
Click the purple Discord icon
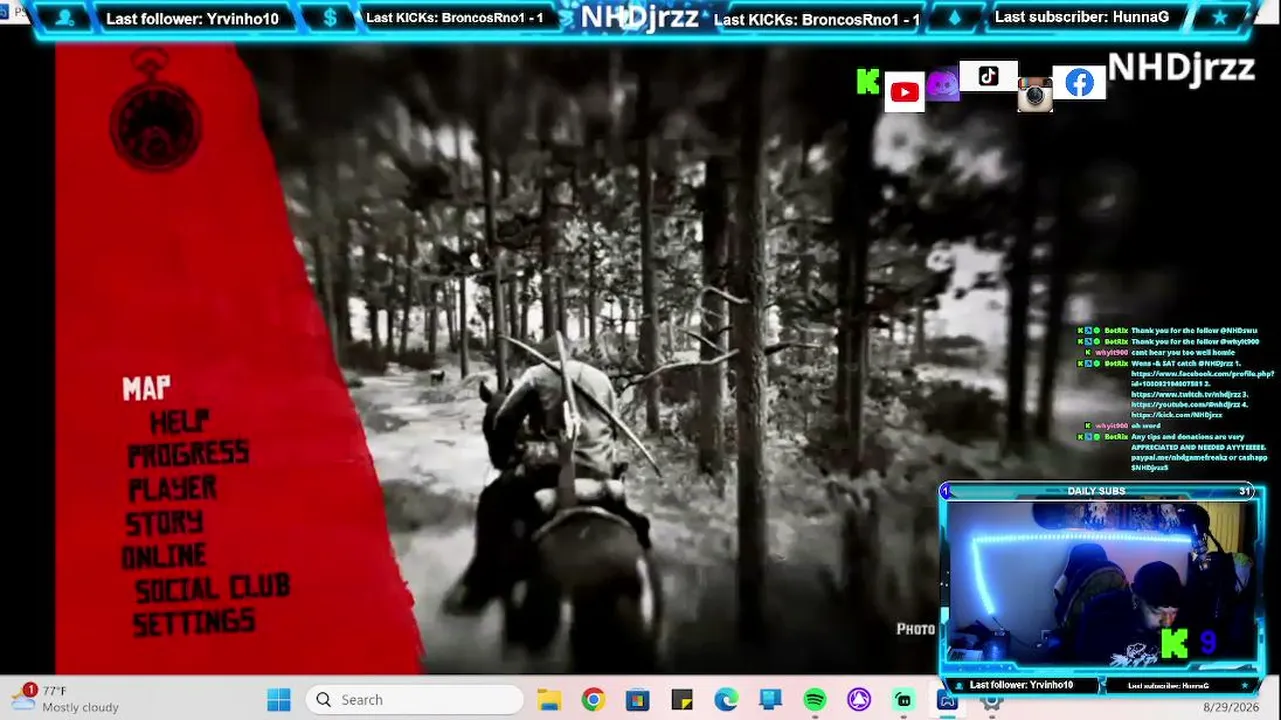point(943,85)
